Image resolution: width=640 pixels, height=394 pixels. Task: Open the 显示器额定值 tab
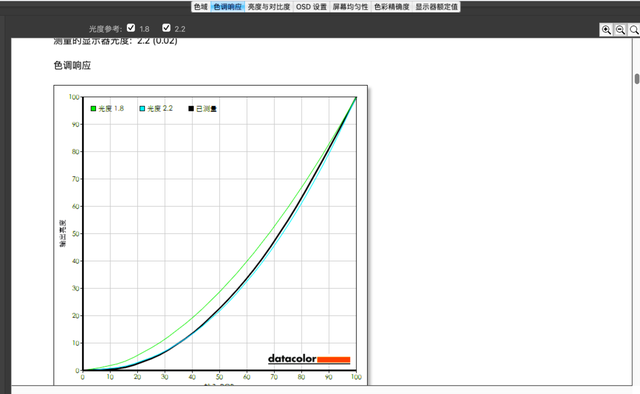point(436,7)
